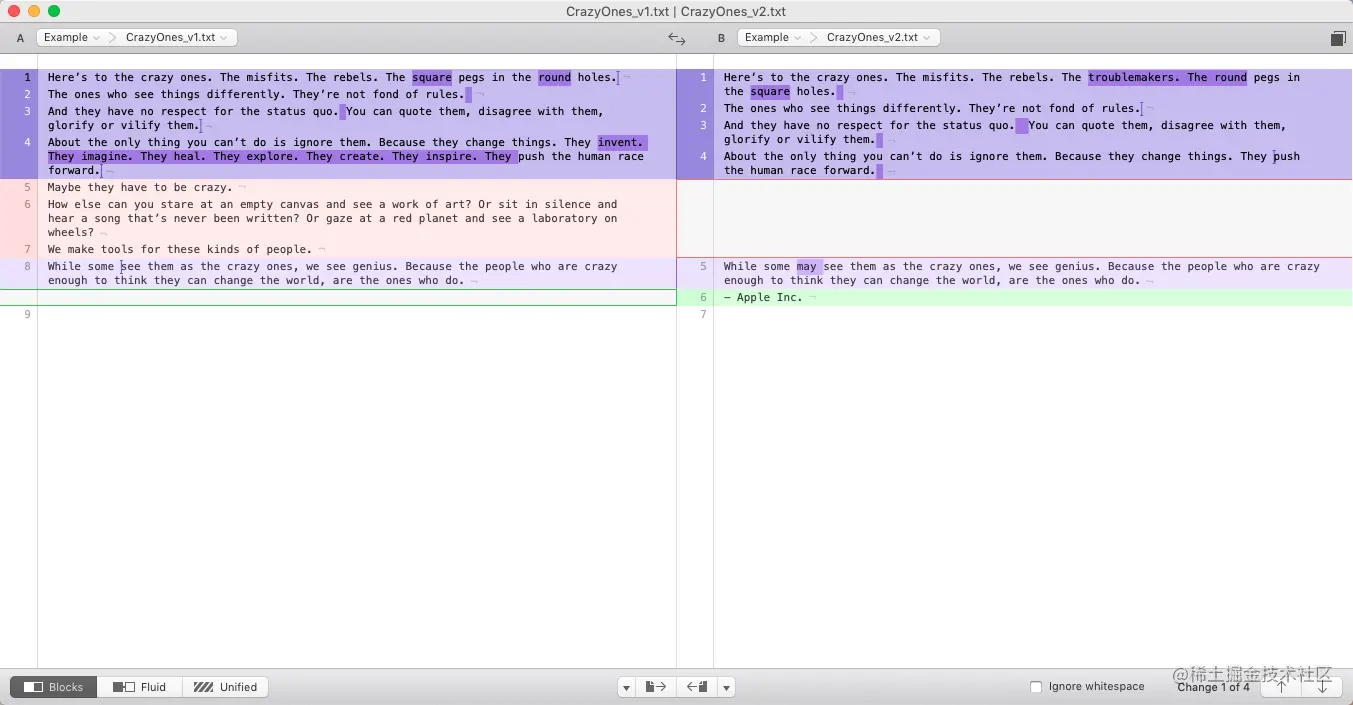
Task: Click the 'Change 1 of 4' status text
Action: coord(1213,687)
